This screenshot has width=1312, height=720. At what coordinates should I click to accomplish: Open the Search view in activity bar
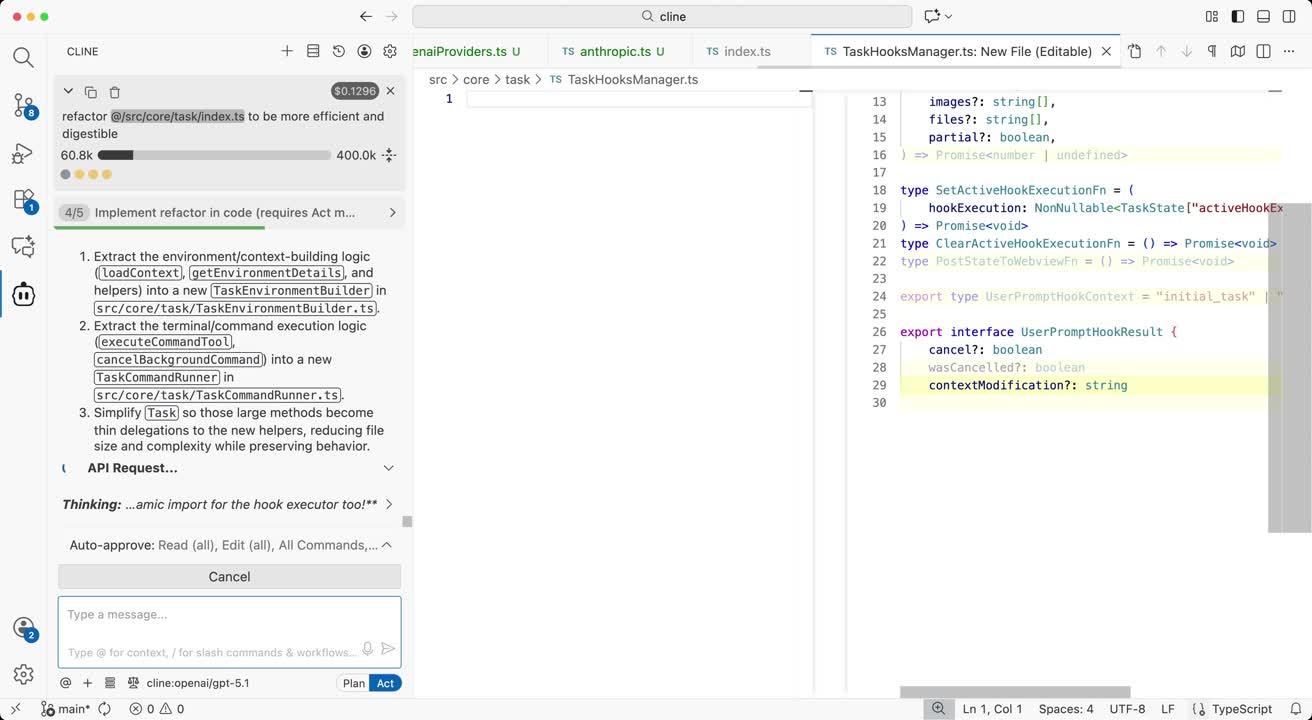(23, 57)
